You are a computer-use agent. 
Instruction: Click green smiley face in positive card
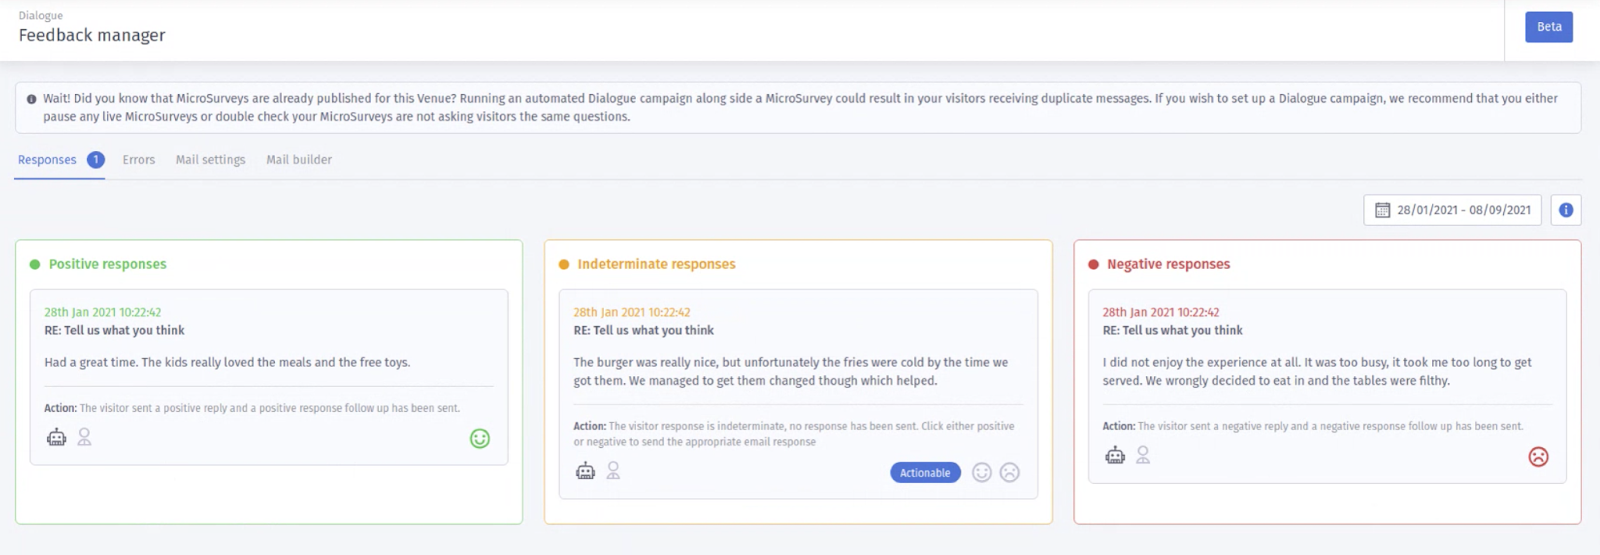(480, 438)
